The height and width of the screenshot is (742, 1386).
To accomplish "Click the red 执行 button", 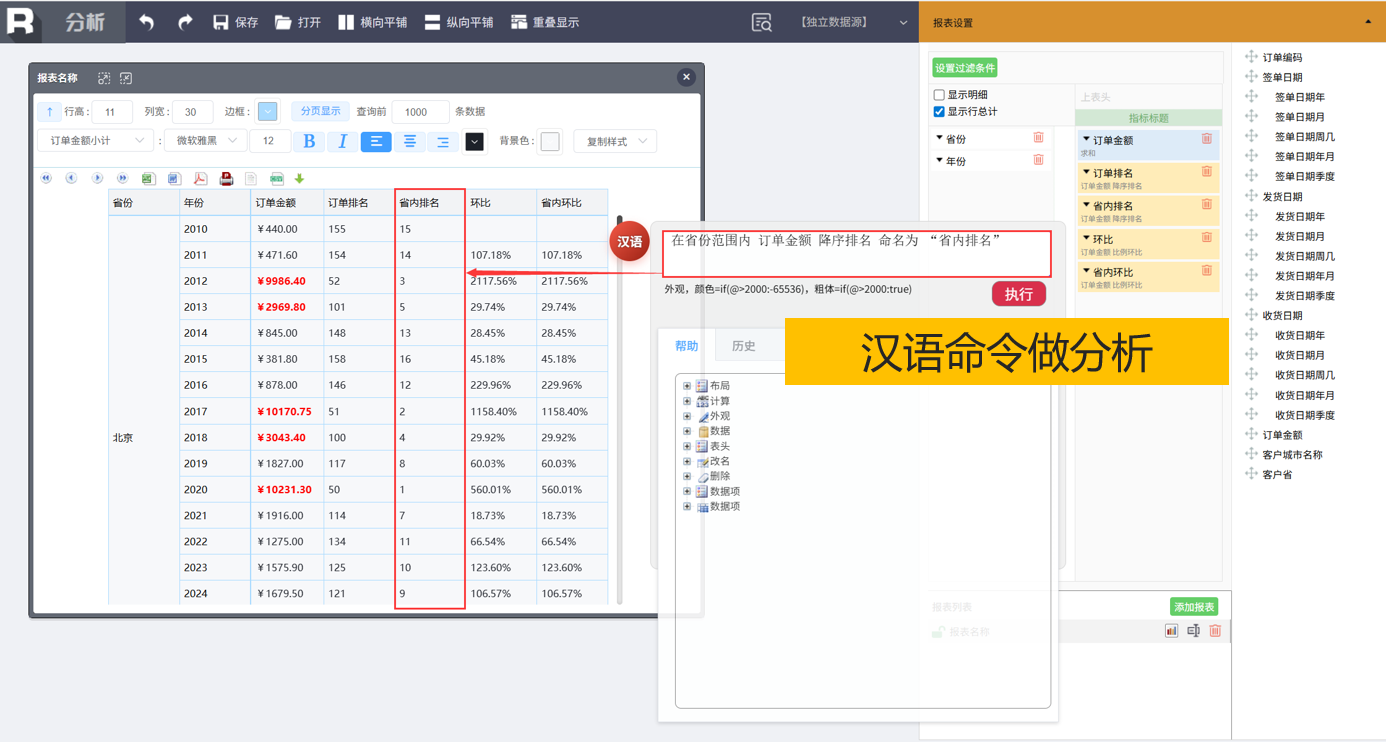I will tap(1018, 294).
